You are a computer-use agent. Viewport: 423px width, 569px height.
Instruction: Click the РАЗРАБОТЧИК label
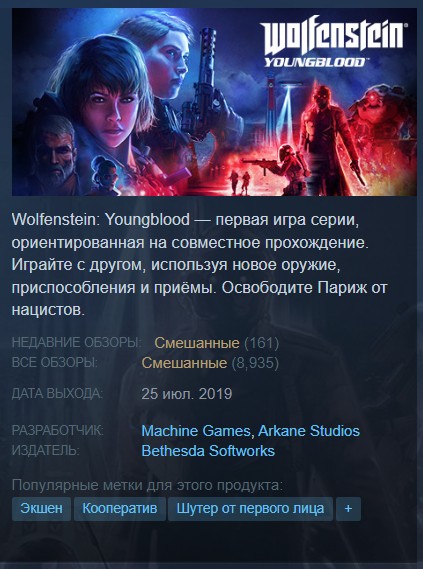click(58, 430)
